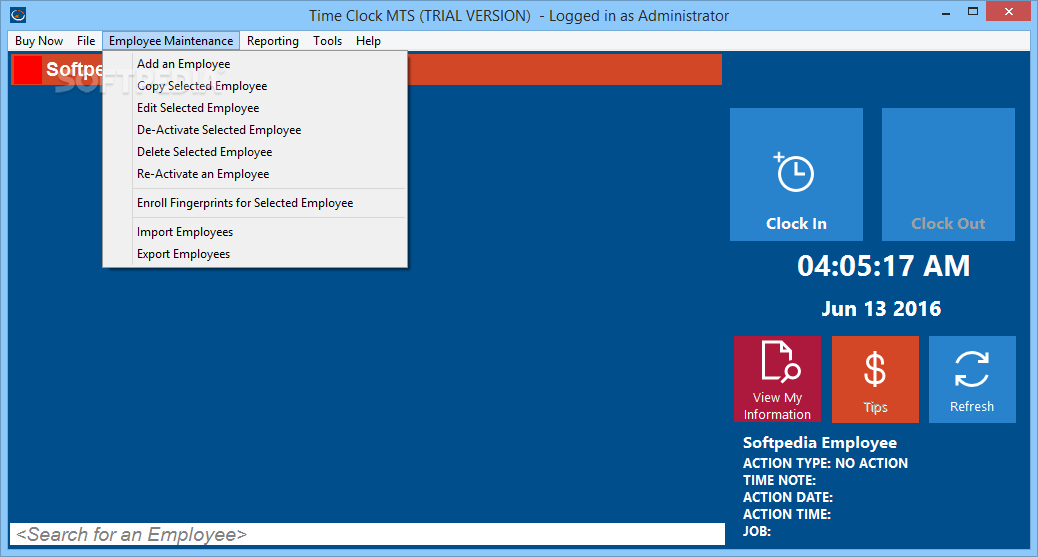Maximize the Time Clock MTS window
The height and width of the screenshot is (557, 1038).
972,12
